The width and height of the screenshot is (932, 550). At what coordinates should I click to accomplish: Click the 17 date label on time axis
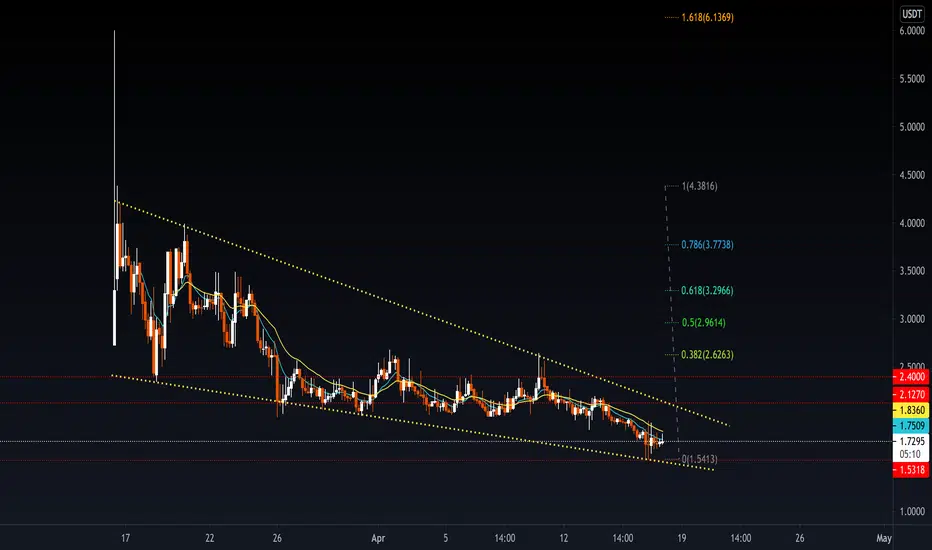(125, 538)
